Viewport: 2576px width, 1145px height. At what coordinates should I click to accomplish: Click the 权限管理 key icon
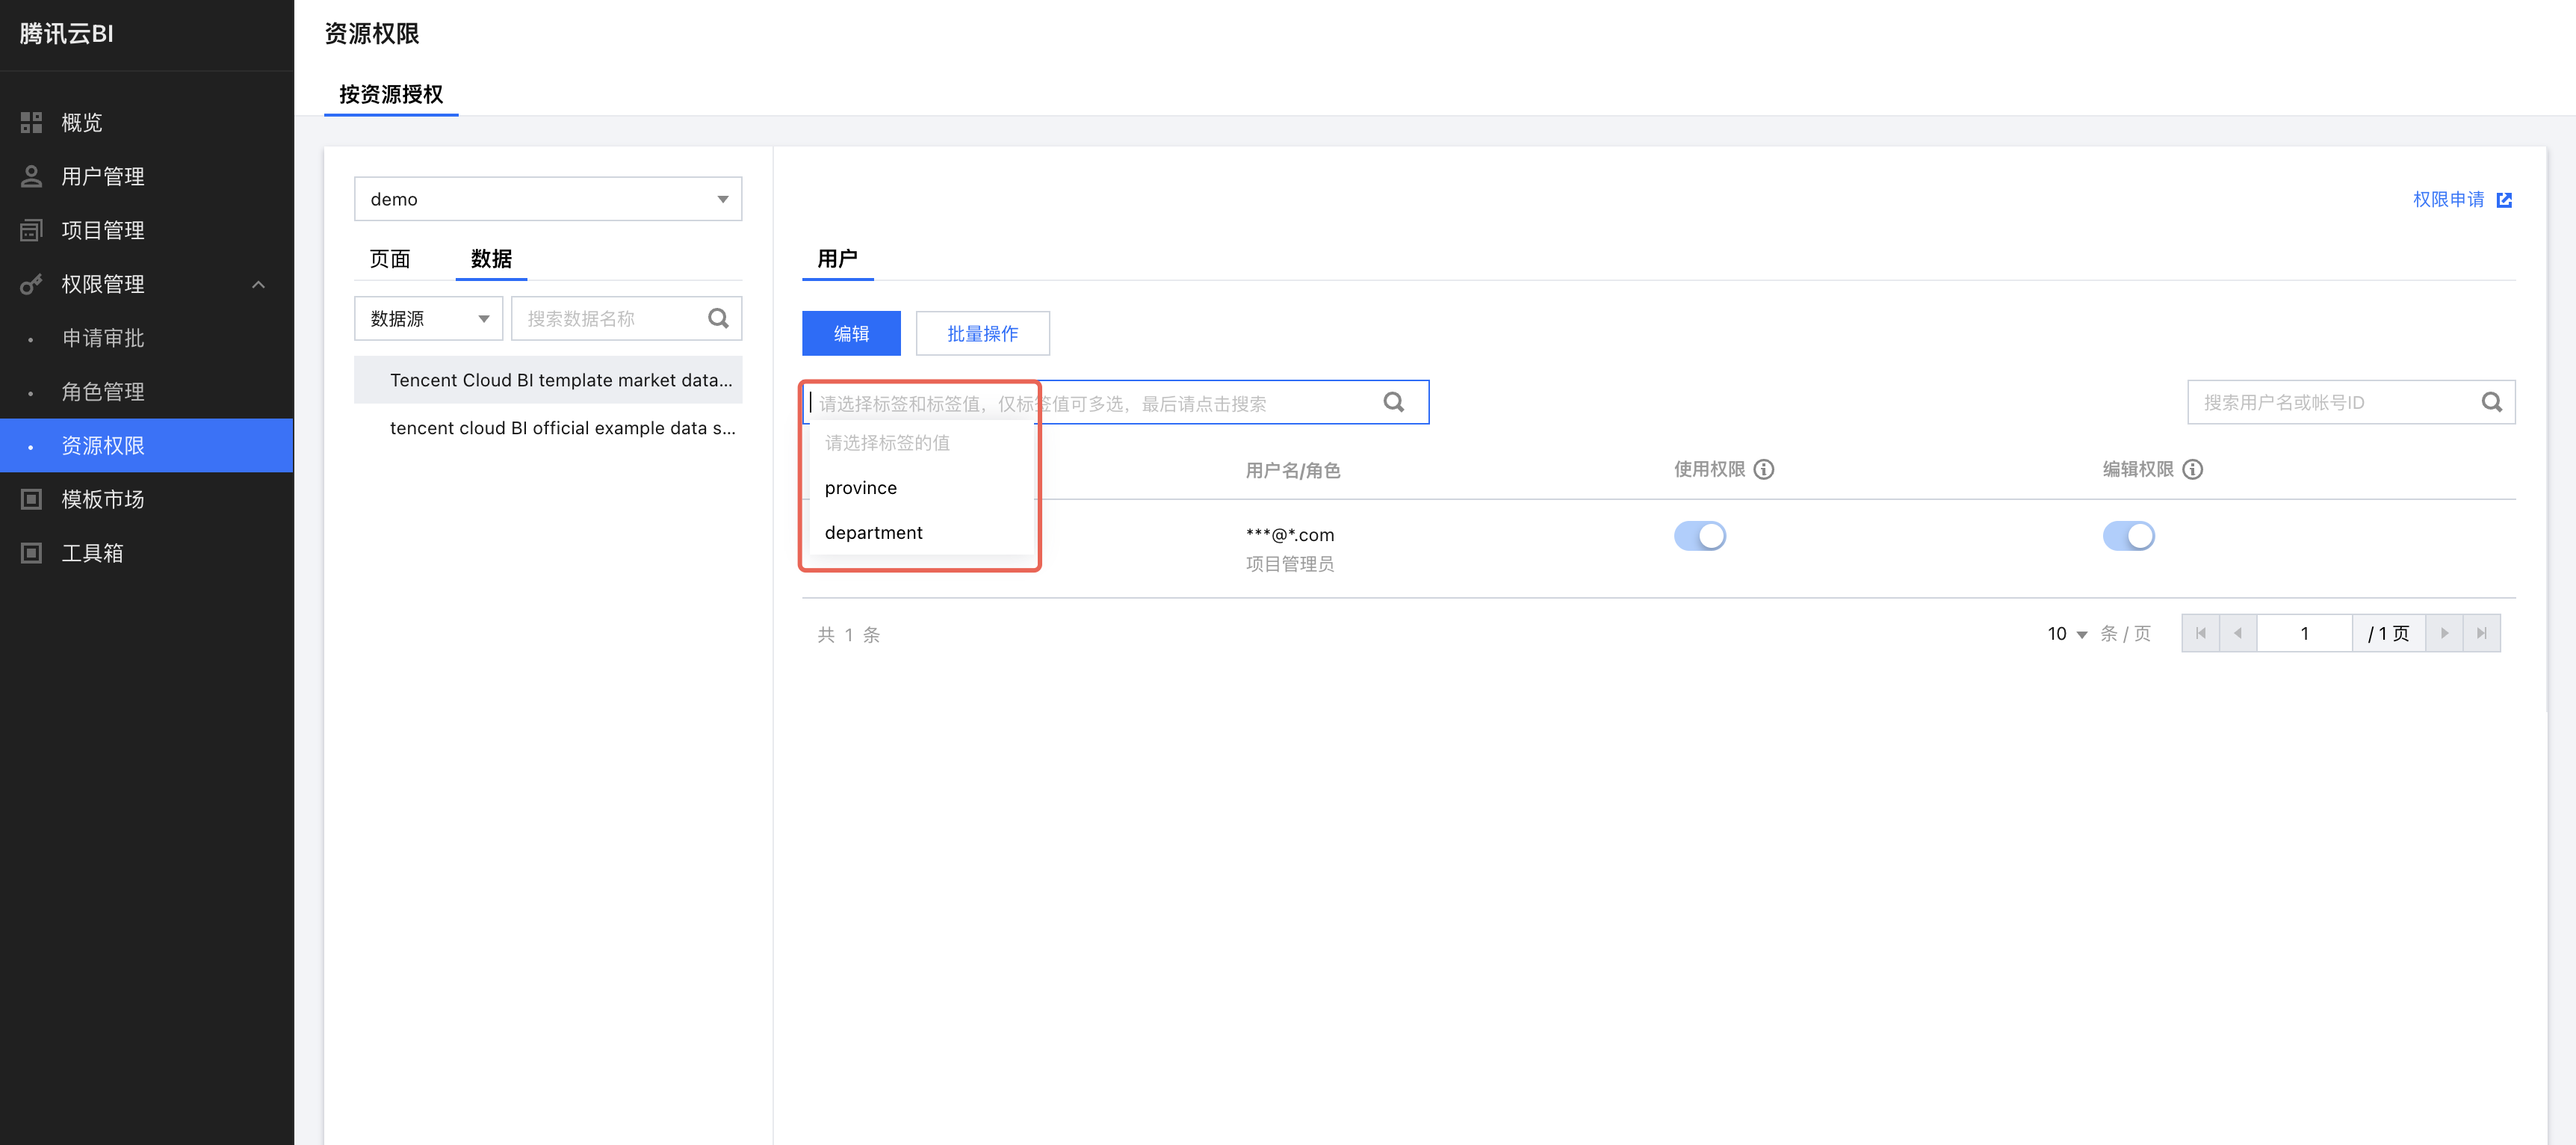(x=31, y=284)
